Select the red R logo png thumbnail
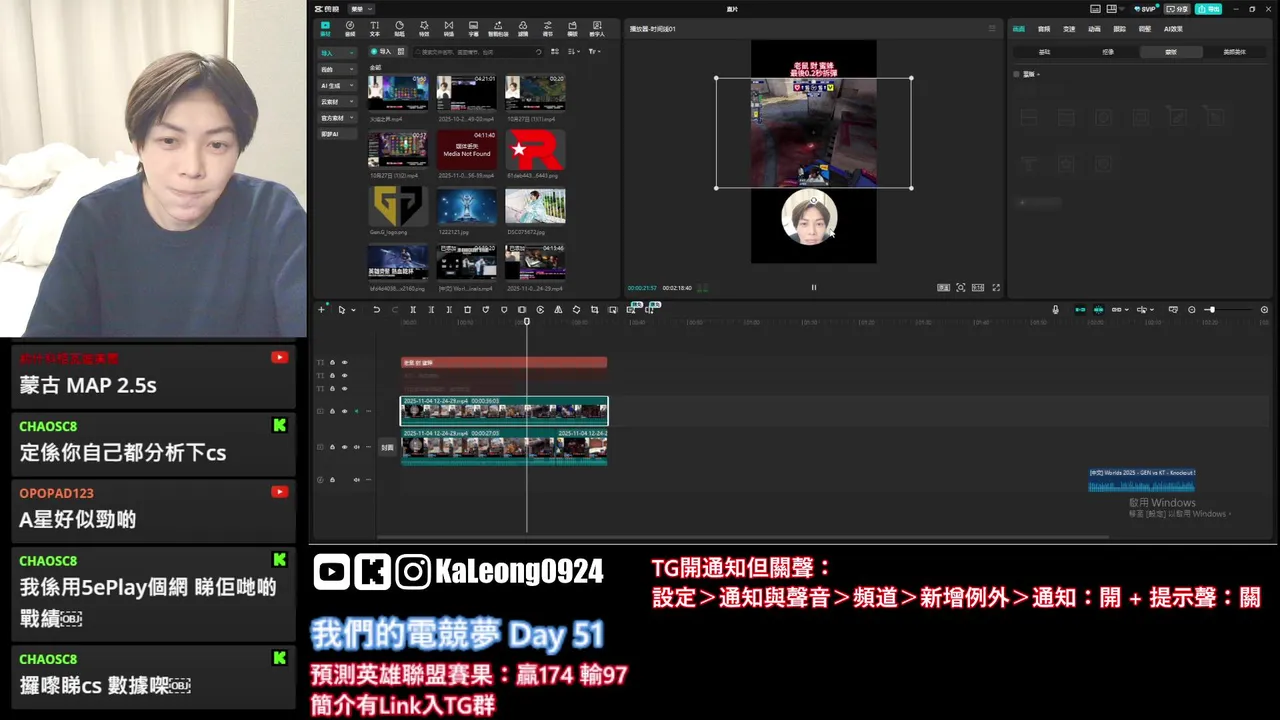The image size is (1280, 720). click(534, 150)
